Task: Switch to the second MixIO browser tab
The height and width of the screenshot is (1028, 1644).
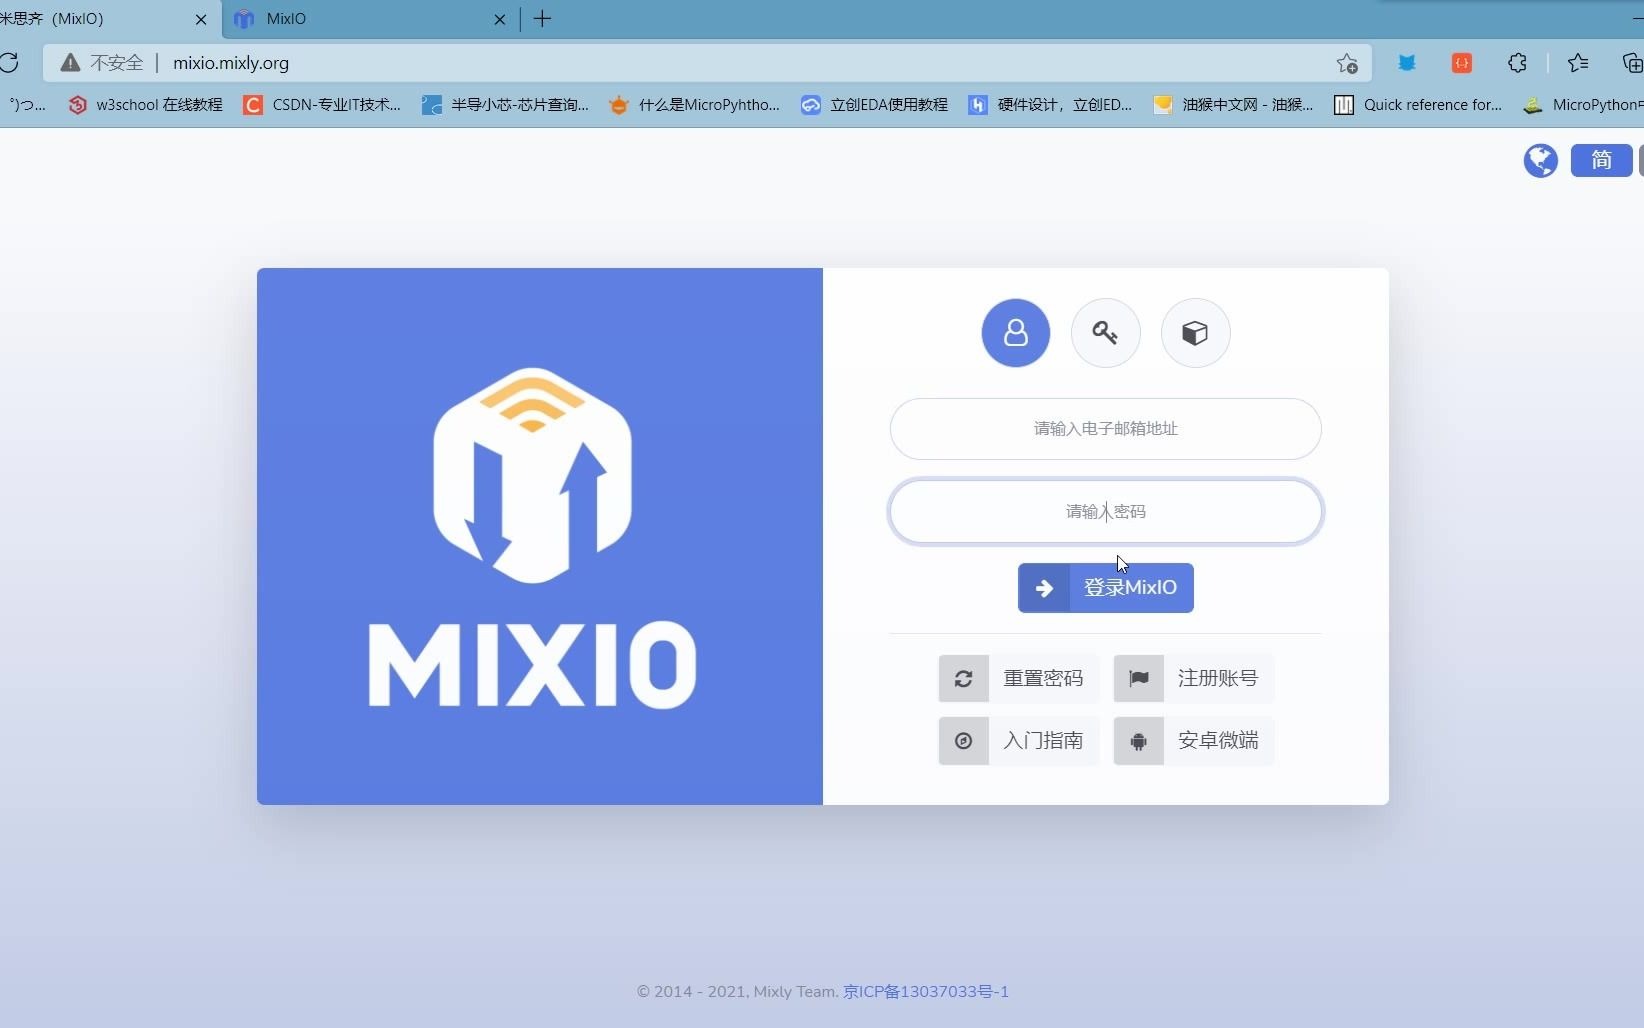Action: [370, 19]
